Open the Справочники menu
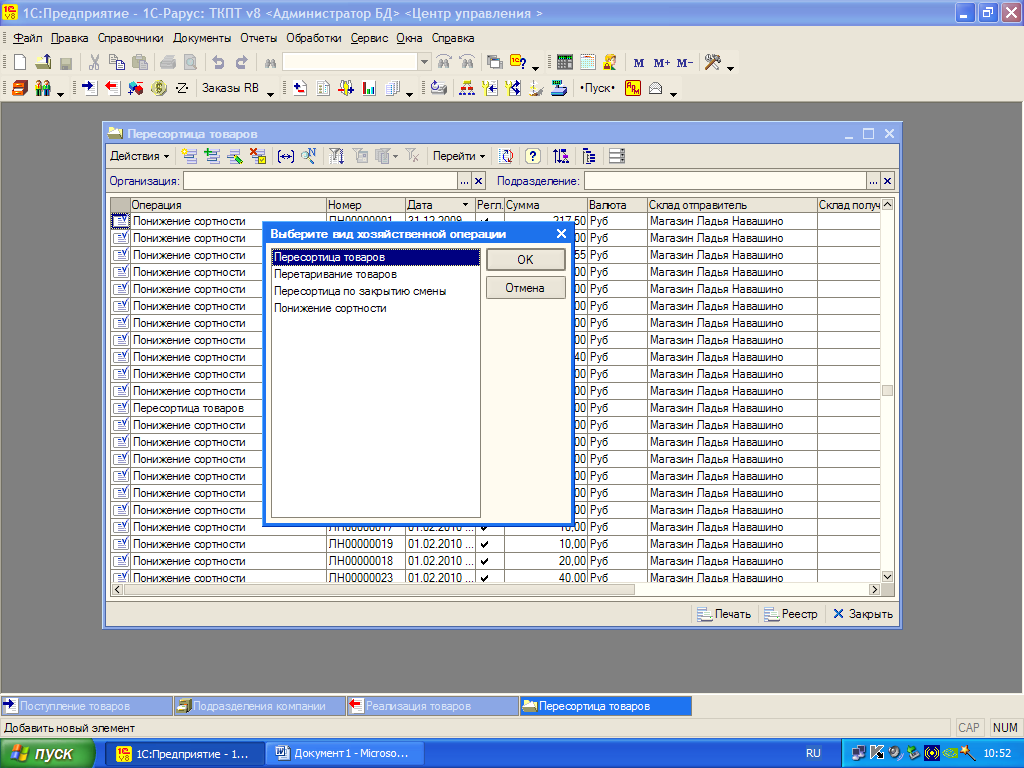This screenshot has width=1024, height=768. [131, 38]
